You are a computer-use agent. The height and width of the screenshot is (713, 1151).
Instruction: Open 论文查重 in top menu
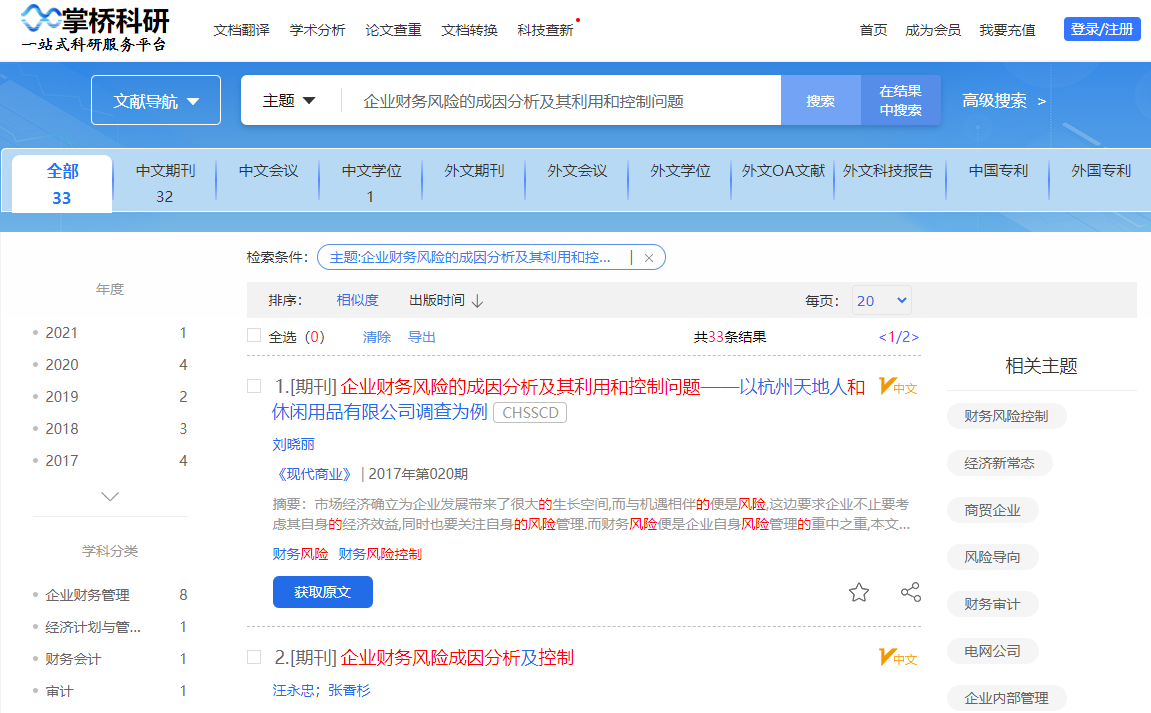point(393,30)
